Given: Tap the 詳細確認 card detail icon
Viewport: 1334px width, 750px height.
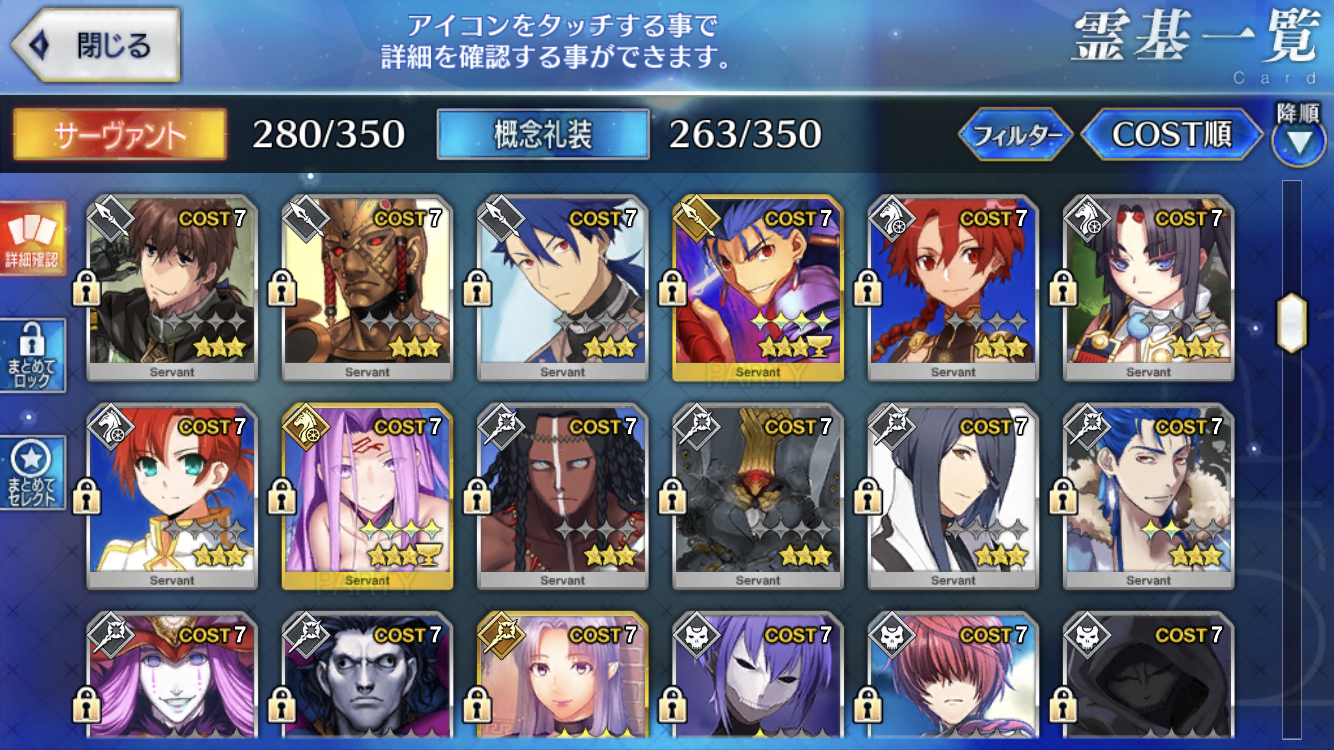Looking at the screenshot, I should click(33, 238).
